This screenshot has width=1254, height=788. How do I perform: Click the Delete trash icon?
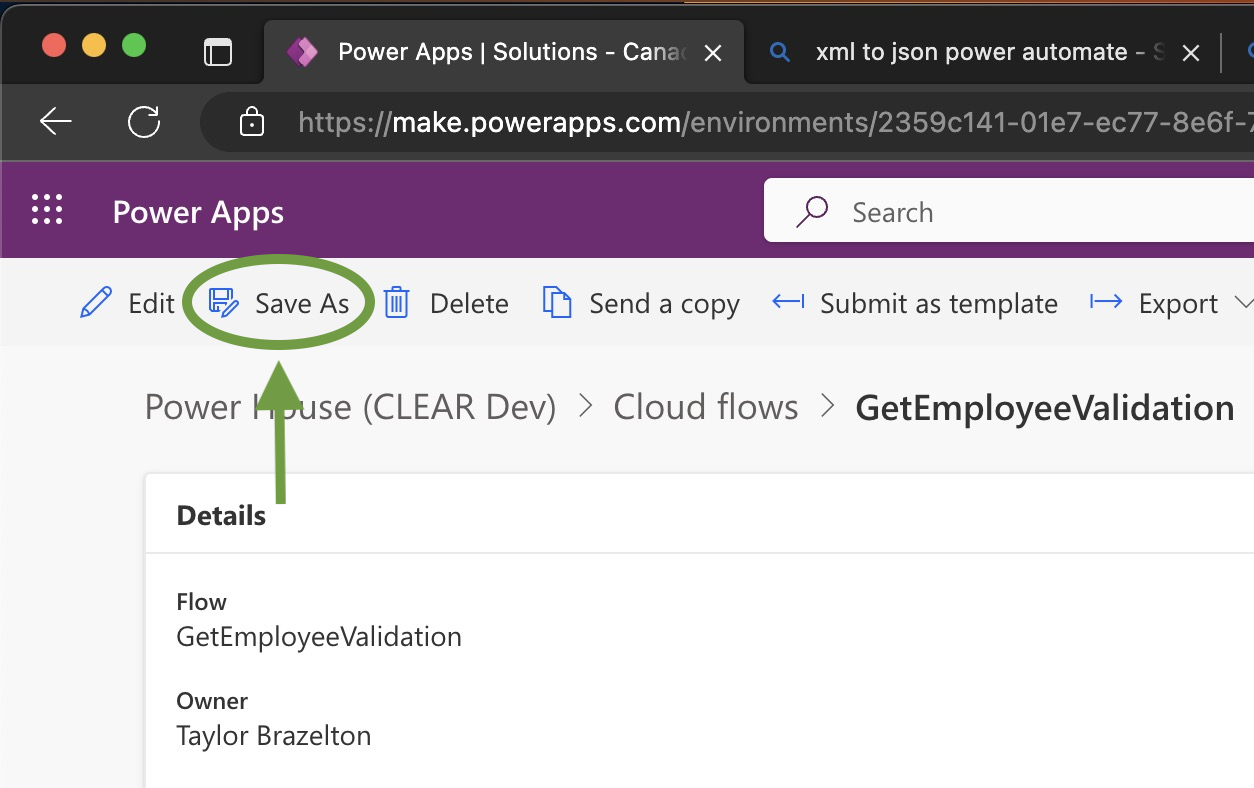click(x=396, y=302)
